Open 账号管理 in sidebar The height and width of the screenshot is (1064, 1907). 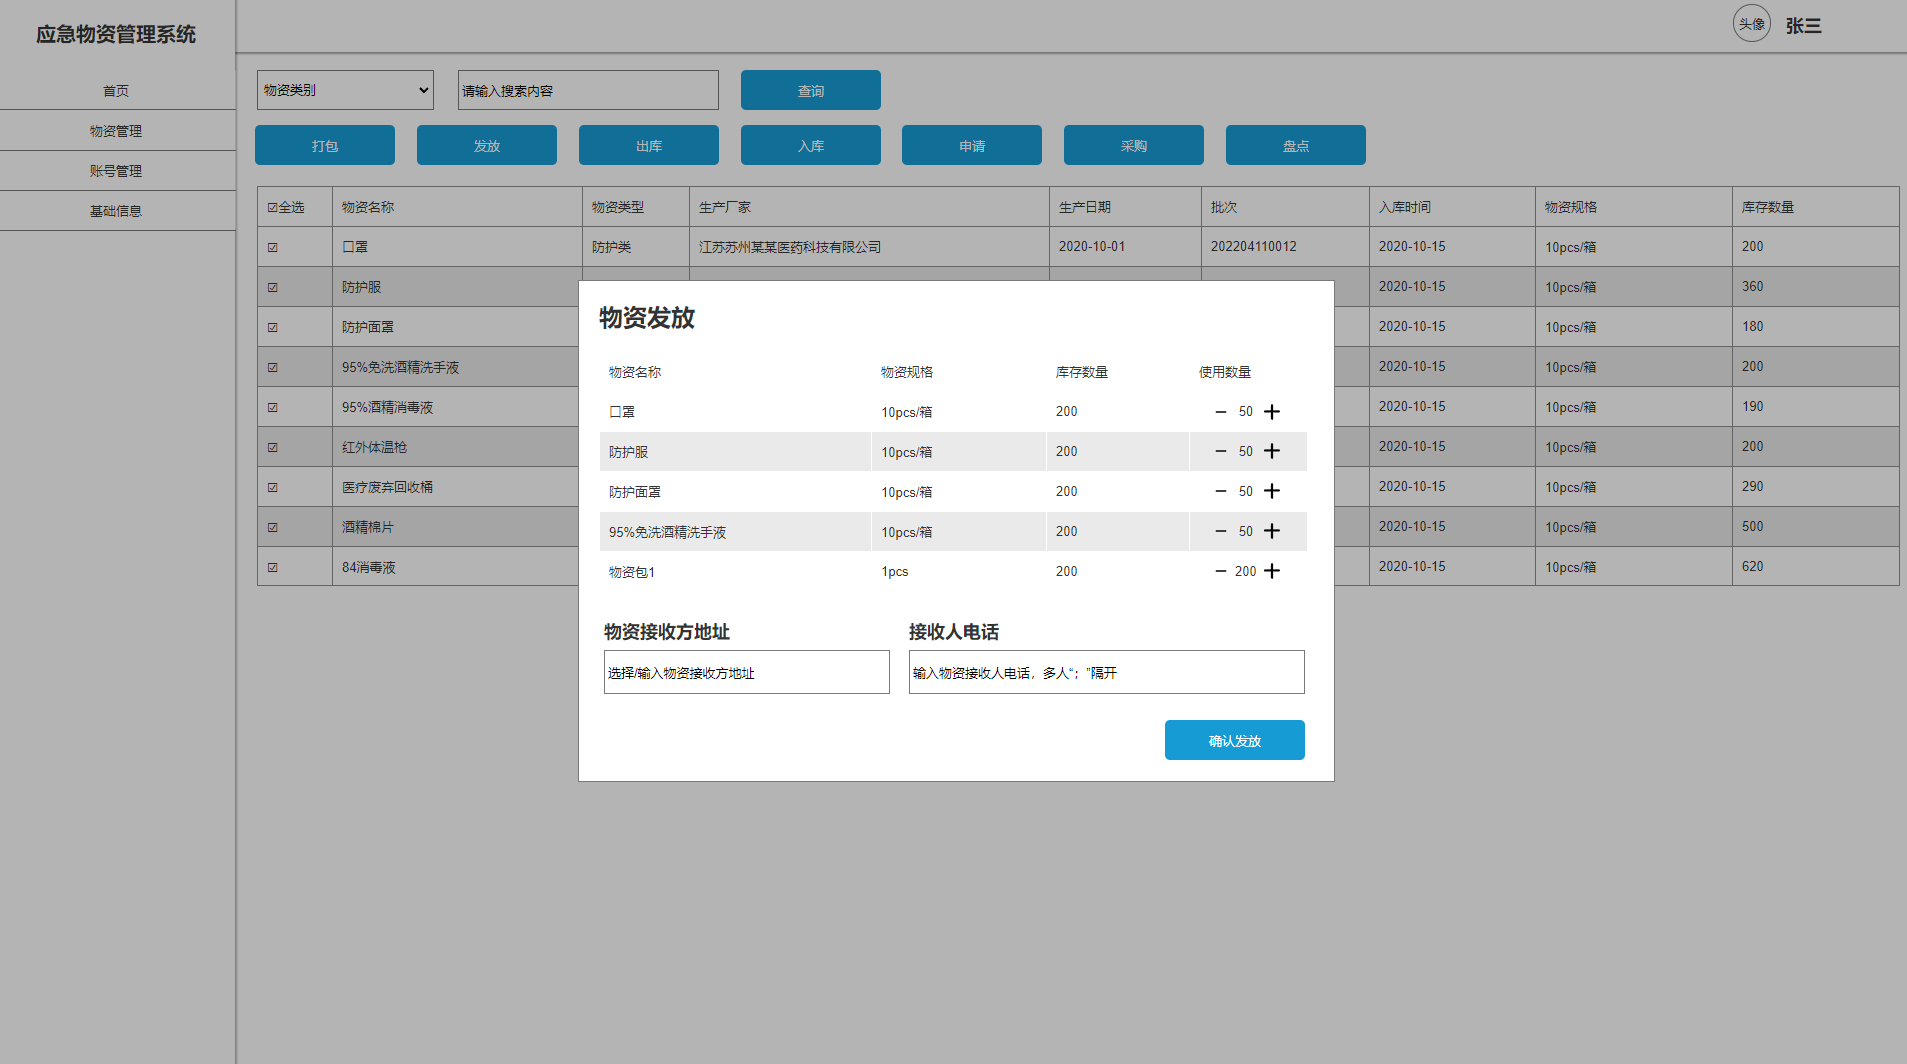pos(116,171)
